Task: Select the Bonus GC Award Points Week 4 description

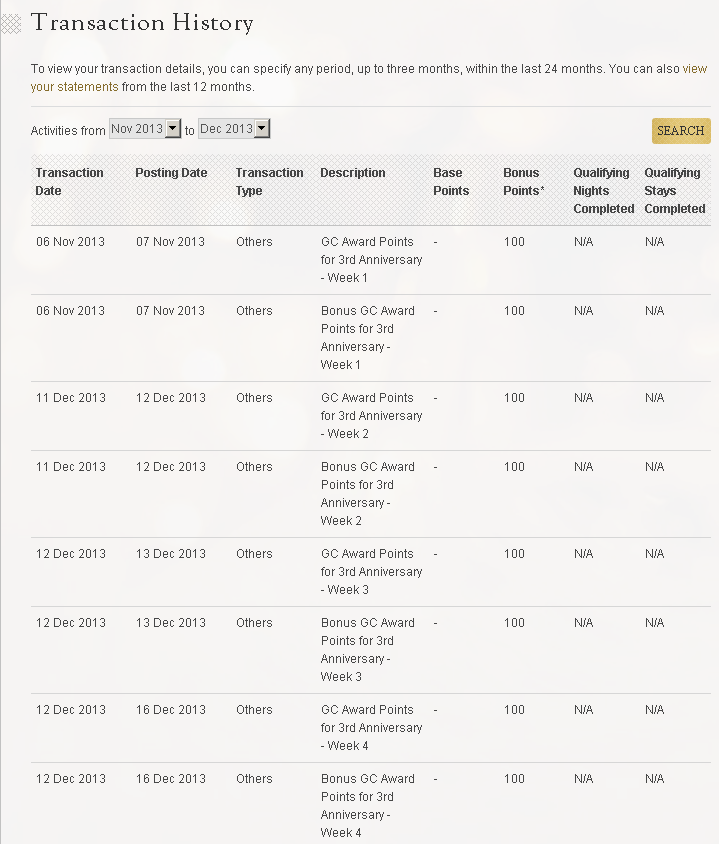Action: click(x=367, y=805)
